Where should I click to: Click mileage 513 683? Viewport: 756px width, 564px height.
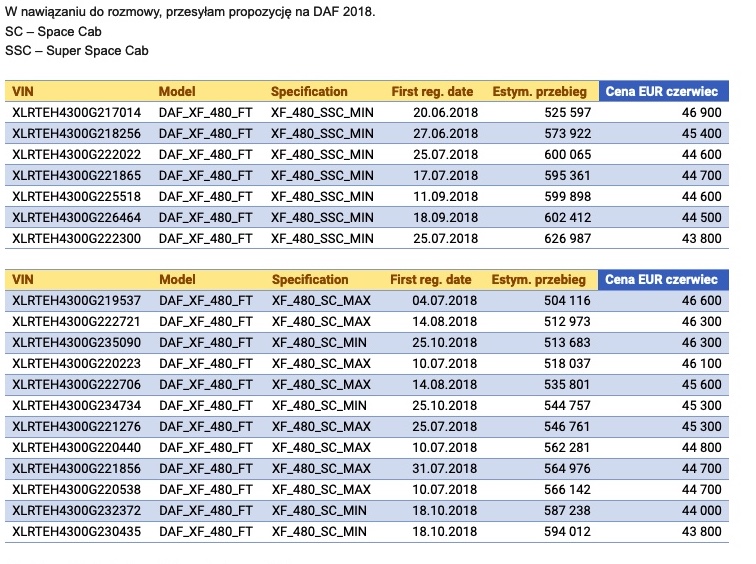(567, 343)
